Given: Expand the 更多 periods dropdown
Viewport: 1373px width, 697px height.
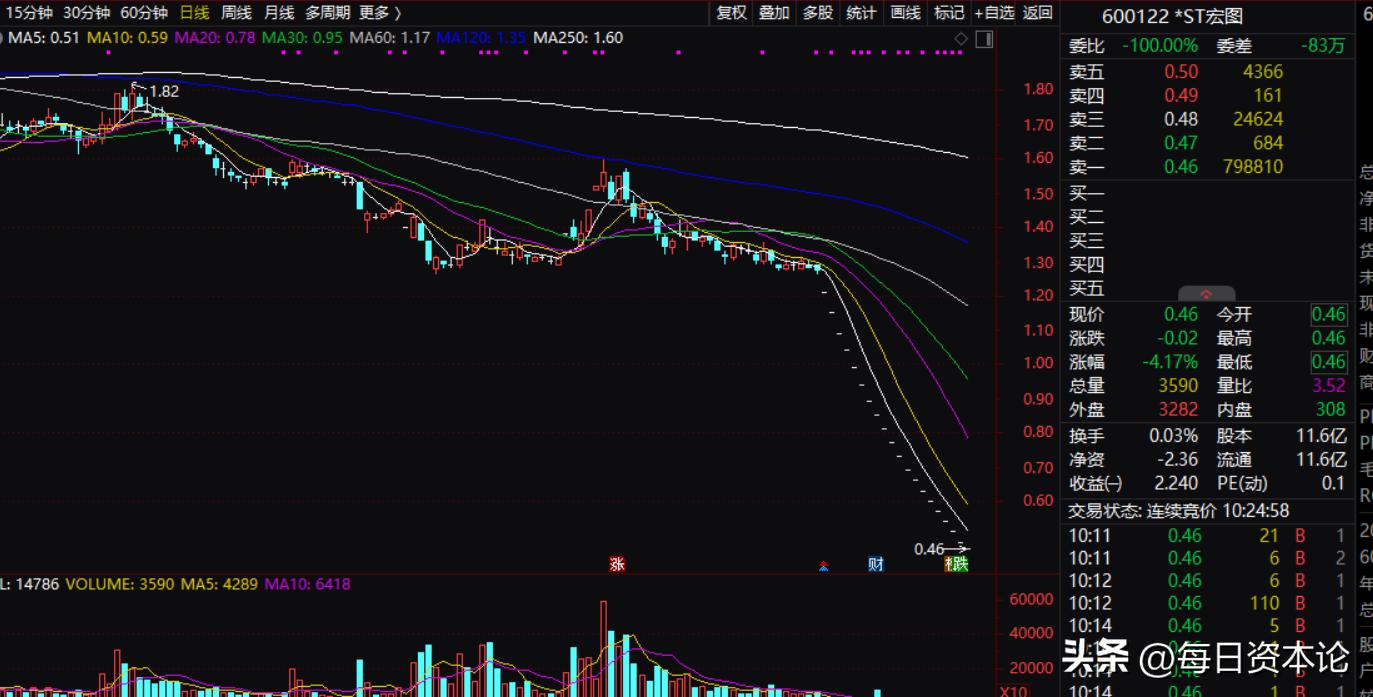Looking at the screenshot, I should [x=380, y=13].
